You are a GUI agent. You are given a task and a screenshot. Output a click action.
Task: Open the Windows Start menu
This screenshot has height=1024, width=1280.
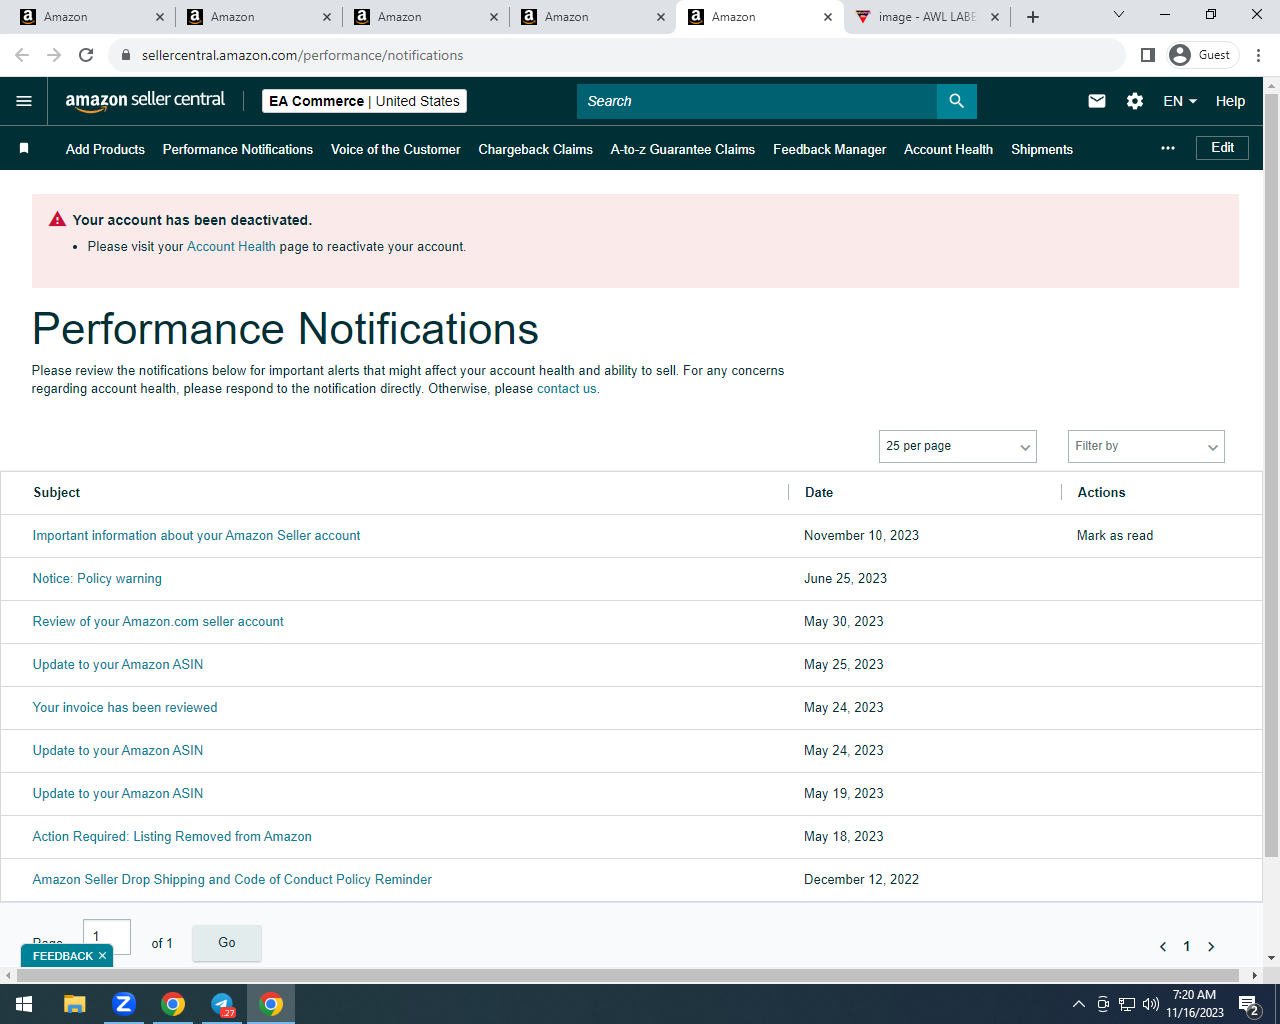[24, 1004]
